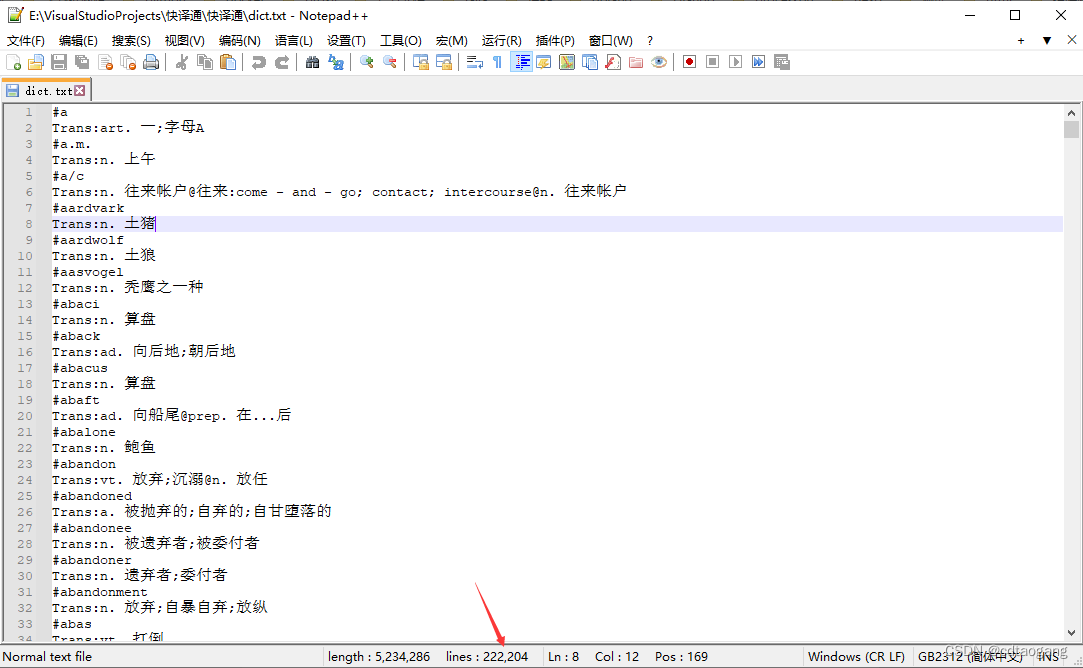The height and width of the screenshot is (668, 1083).
Task: Click the Save file icon
Action: click(x=59, y=62)
